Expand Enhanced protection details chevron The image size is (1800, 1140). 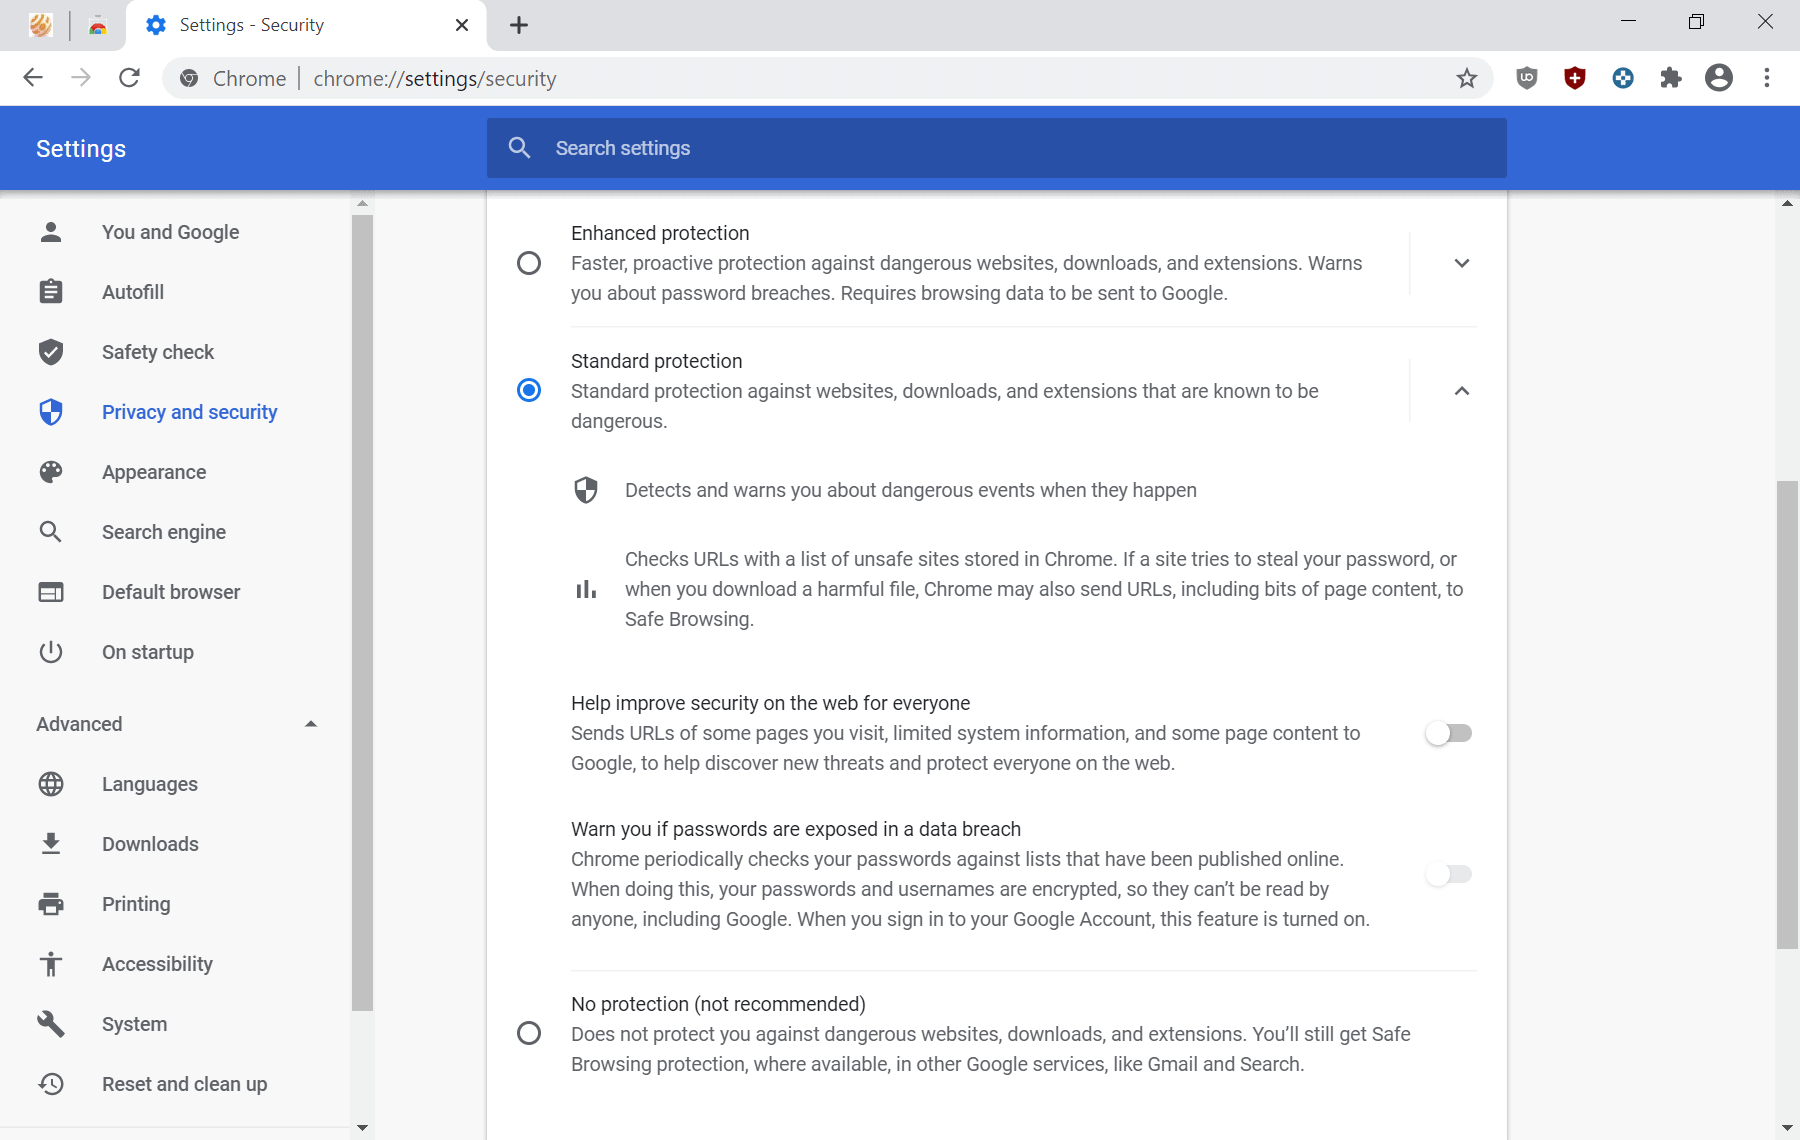point(1461,263)
